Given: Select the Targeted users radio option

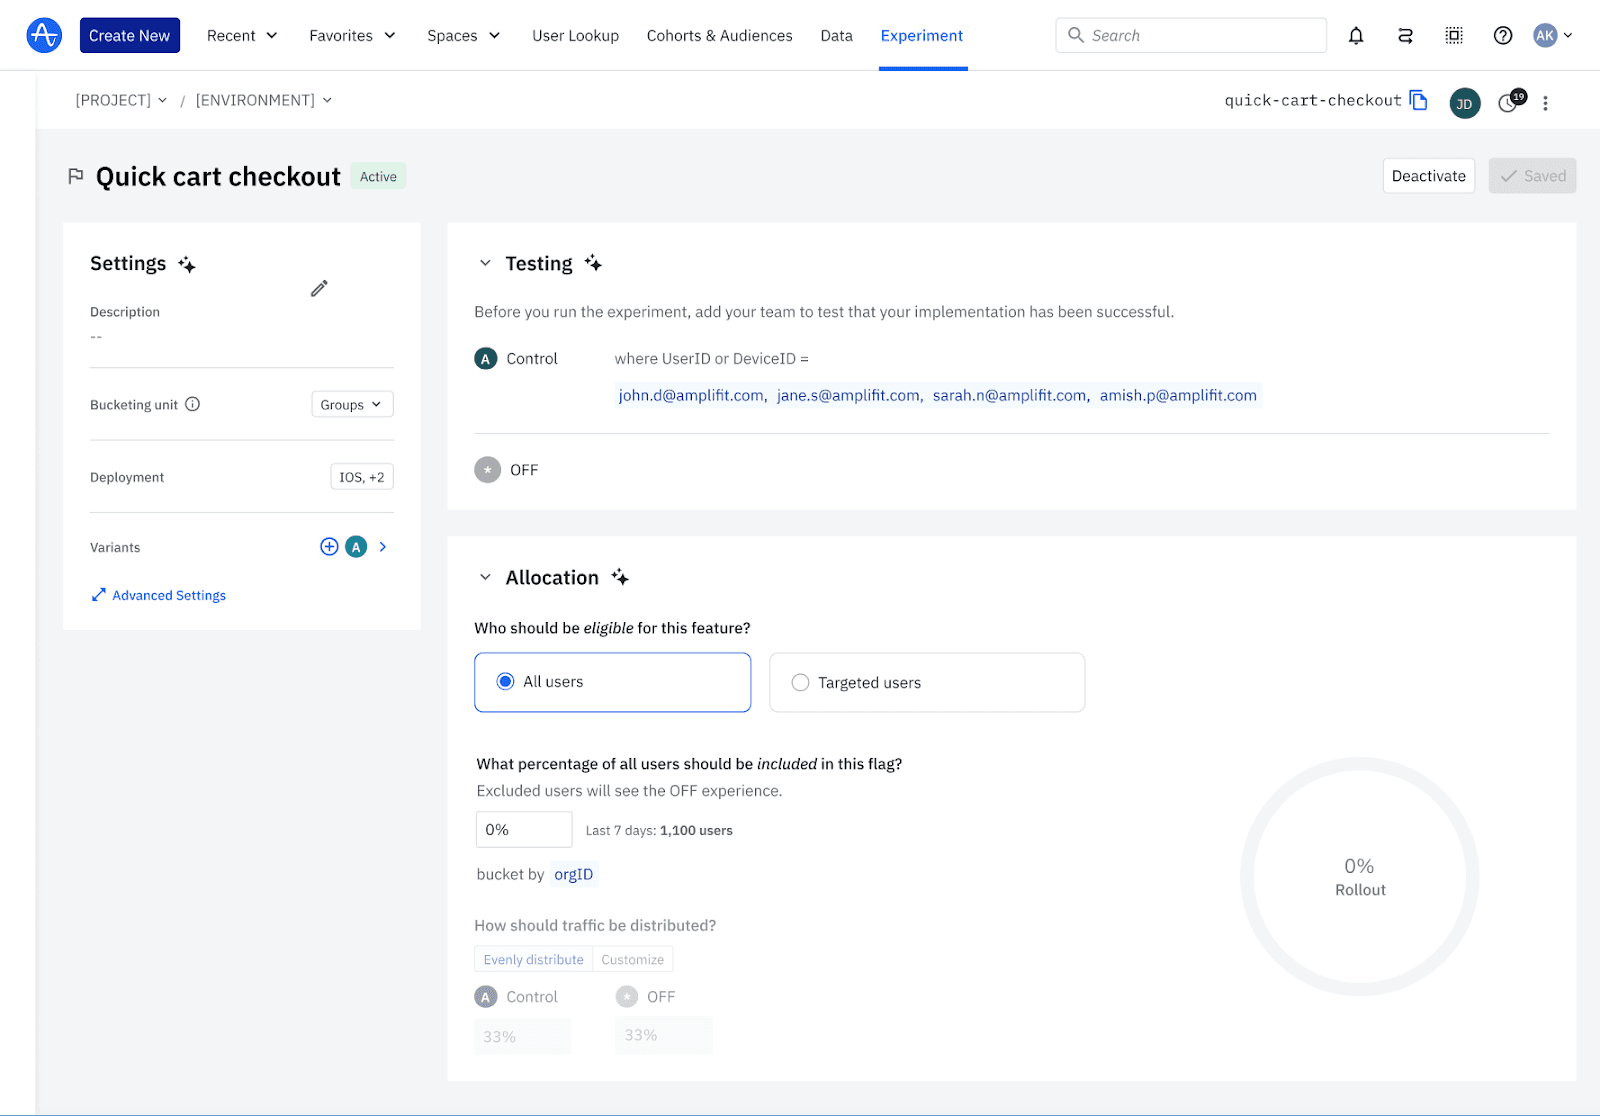Looking at the screenshot, I should click(x=800, y=683).
